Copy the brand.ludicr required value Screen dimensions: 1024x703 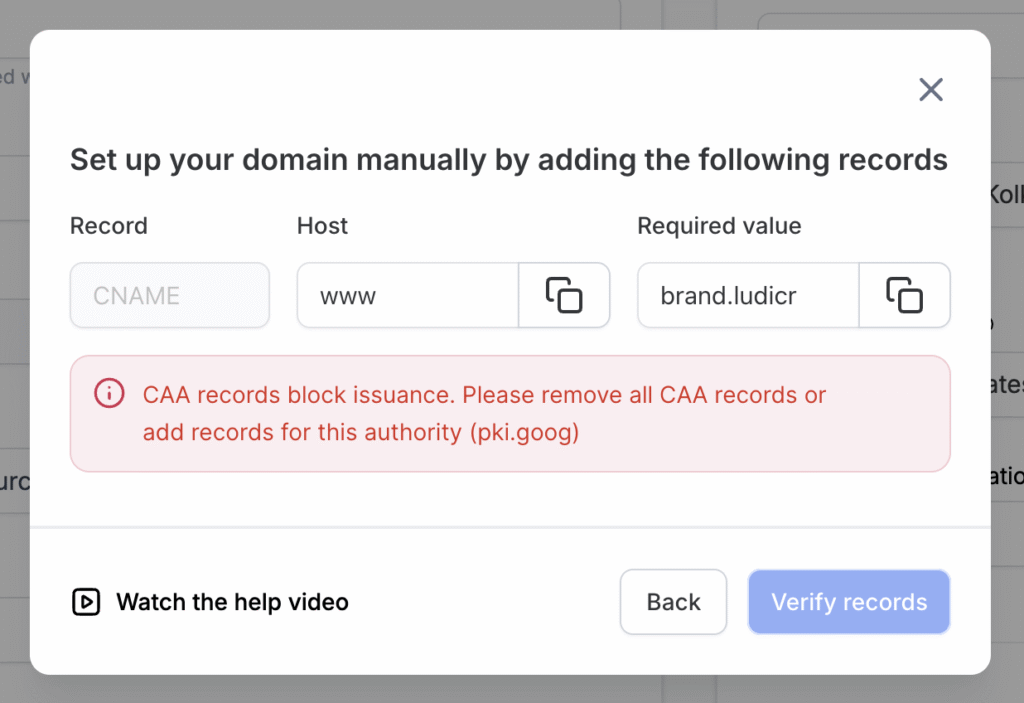pos(904,295)
